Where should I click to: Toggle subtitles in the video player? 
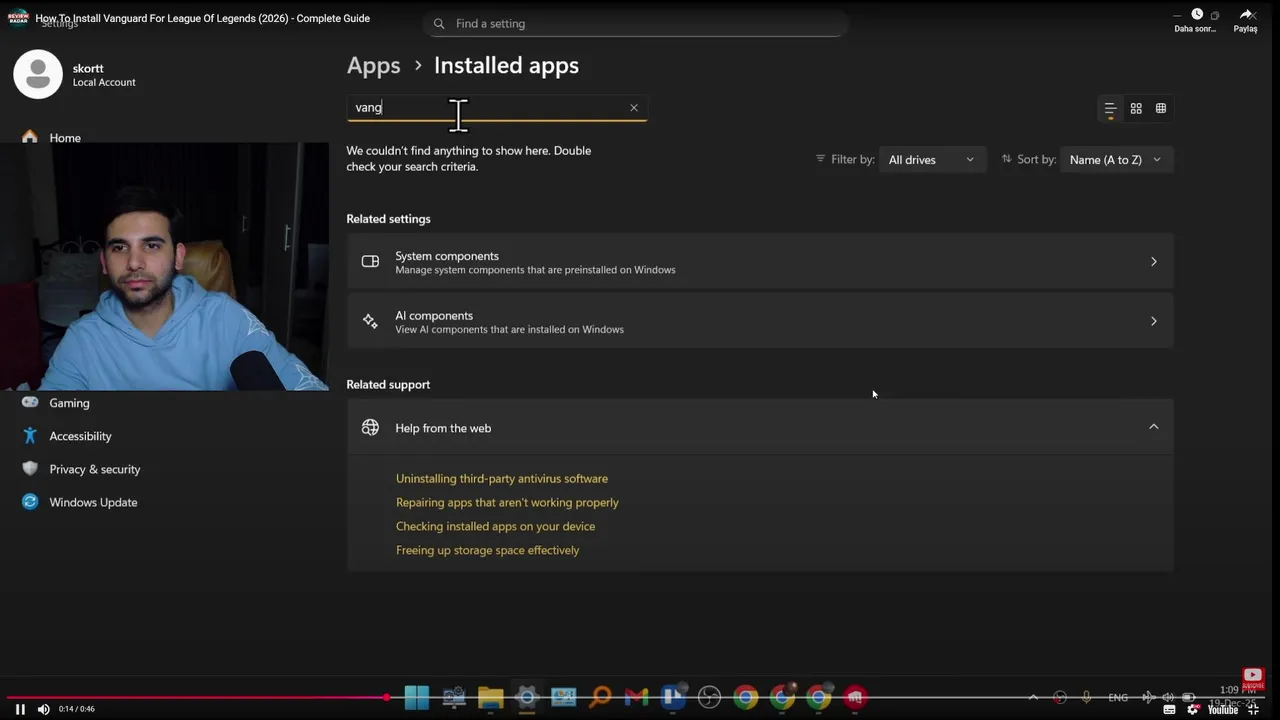(1169, 709)
